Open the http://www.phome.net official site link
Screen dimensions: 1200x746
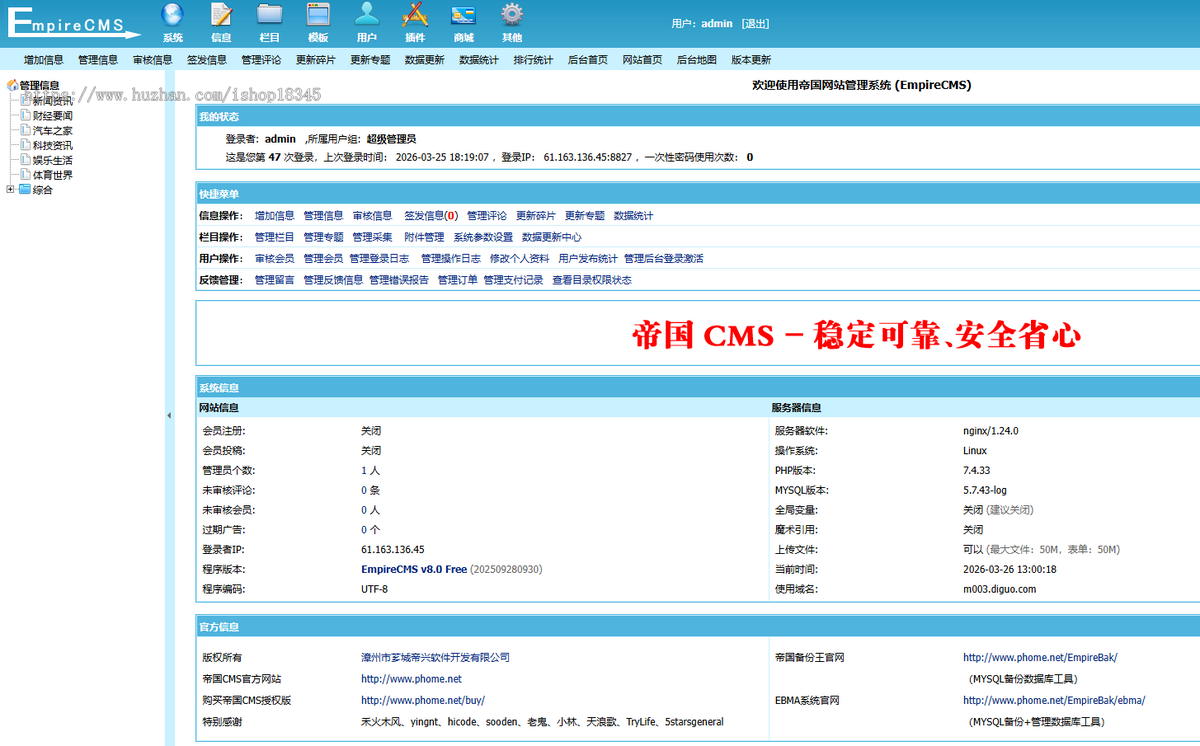(x=411, y=679)
